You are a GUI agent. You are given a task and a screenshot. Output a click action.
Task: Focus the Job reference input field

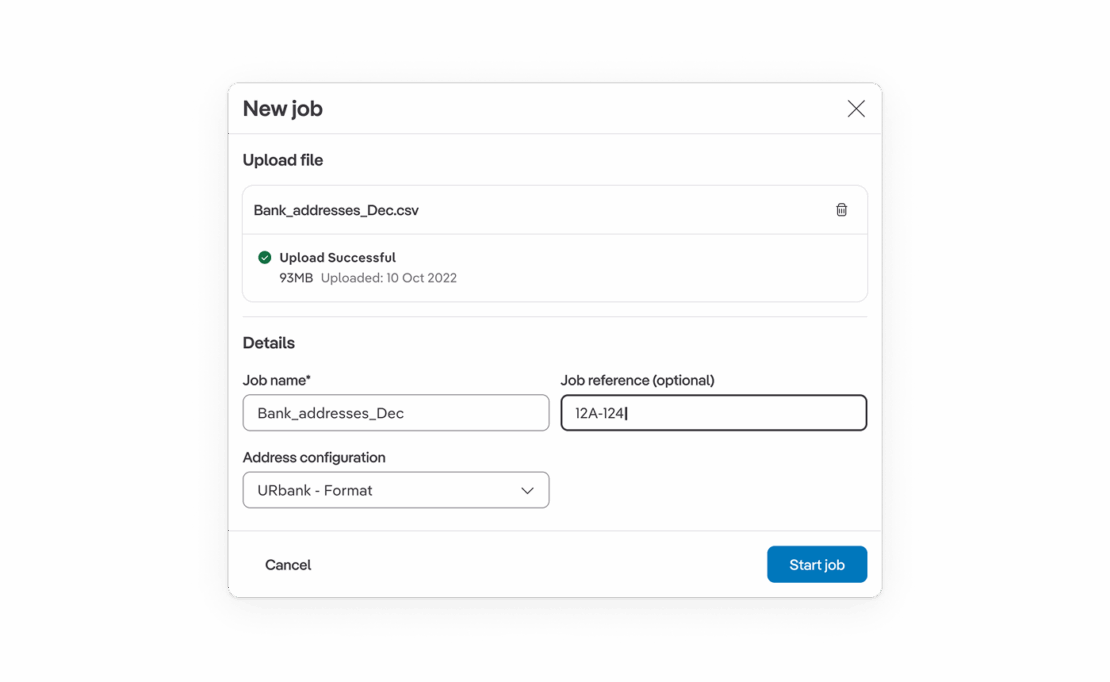coord(714,413)
